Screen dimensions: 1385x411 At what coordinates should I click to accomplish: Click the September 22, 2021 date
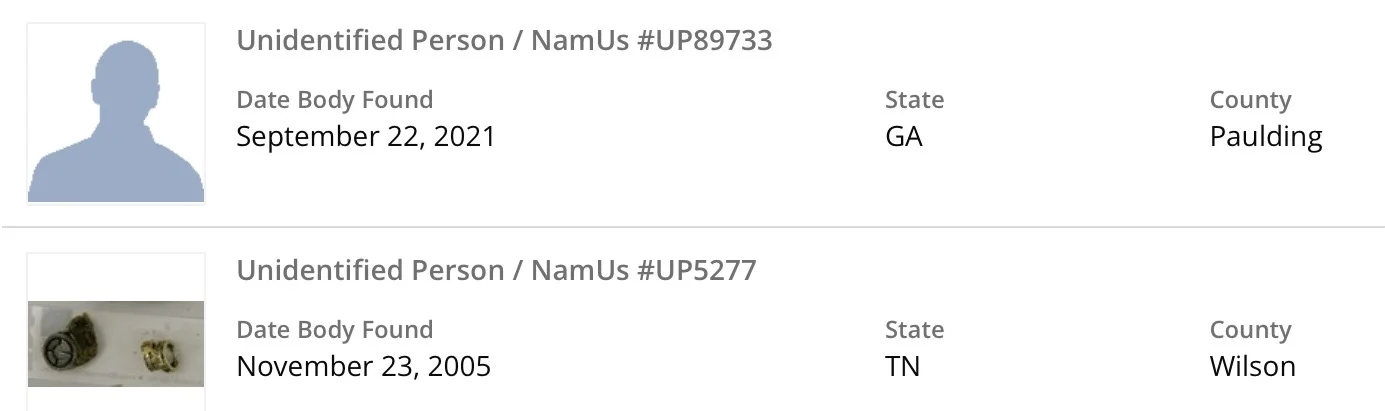[x=366, y=136]
